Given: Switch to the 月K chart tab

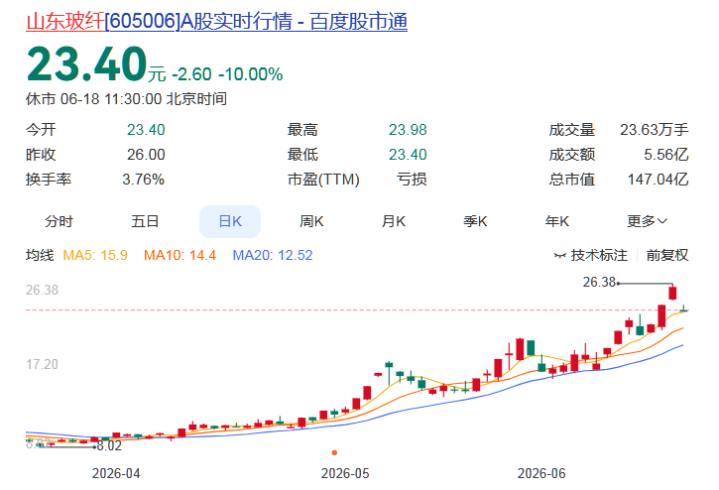Looking at the screenshot, I should coord(393,221).
